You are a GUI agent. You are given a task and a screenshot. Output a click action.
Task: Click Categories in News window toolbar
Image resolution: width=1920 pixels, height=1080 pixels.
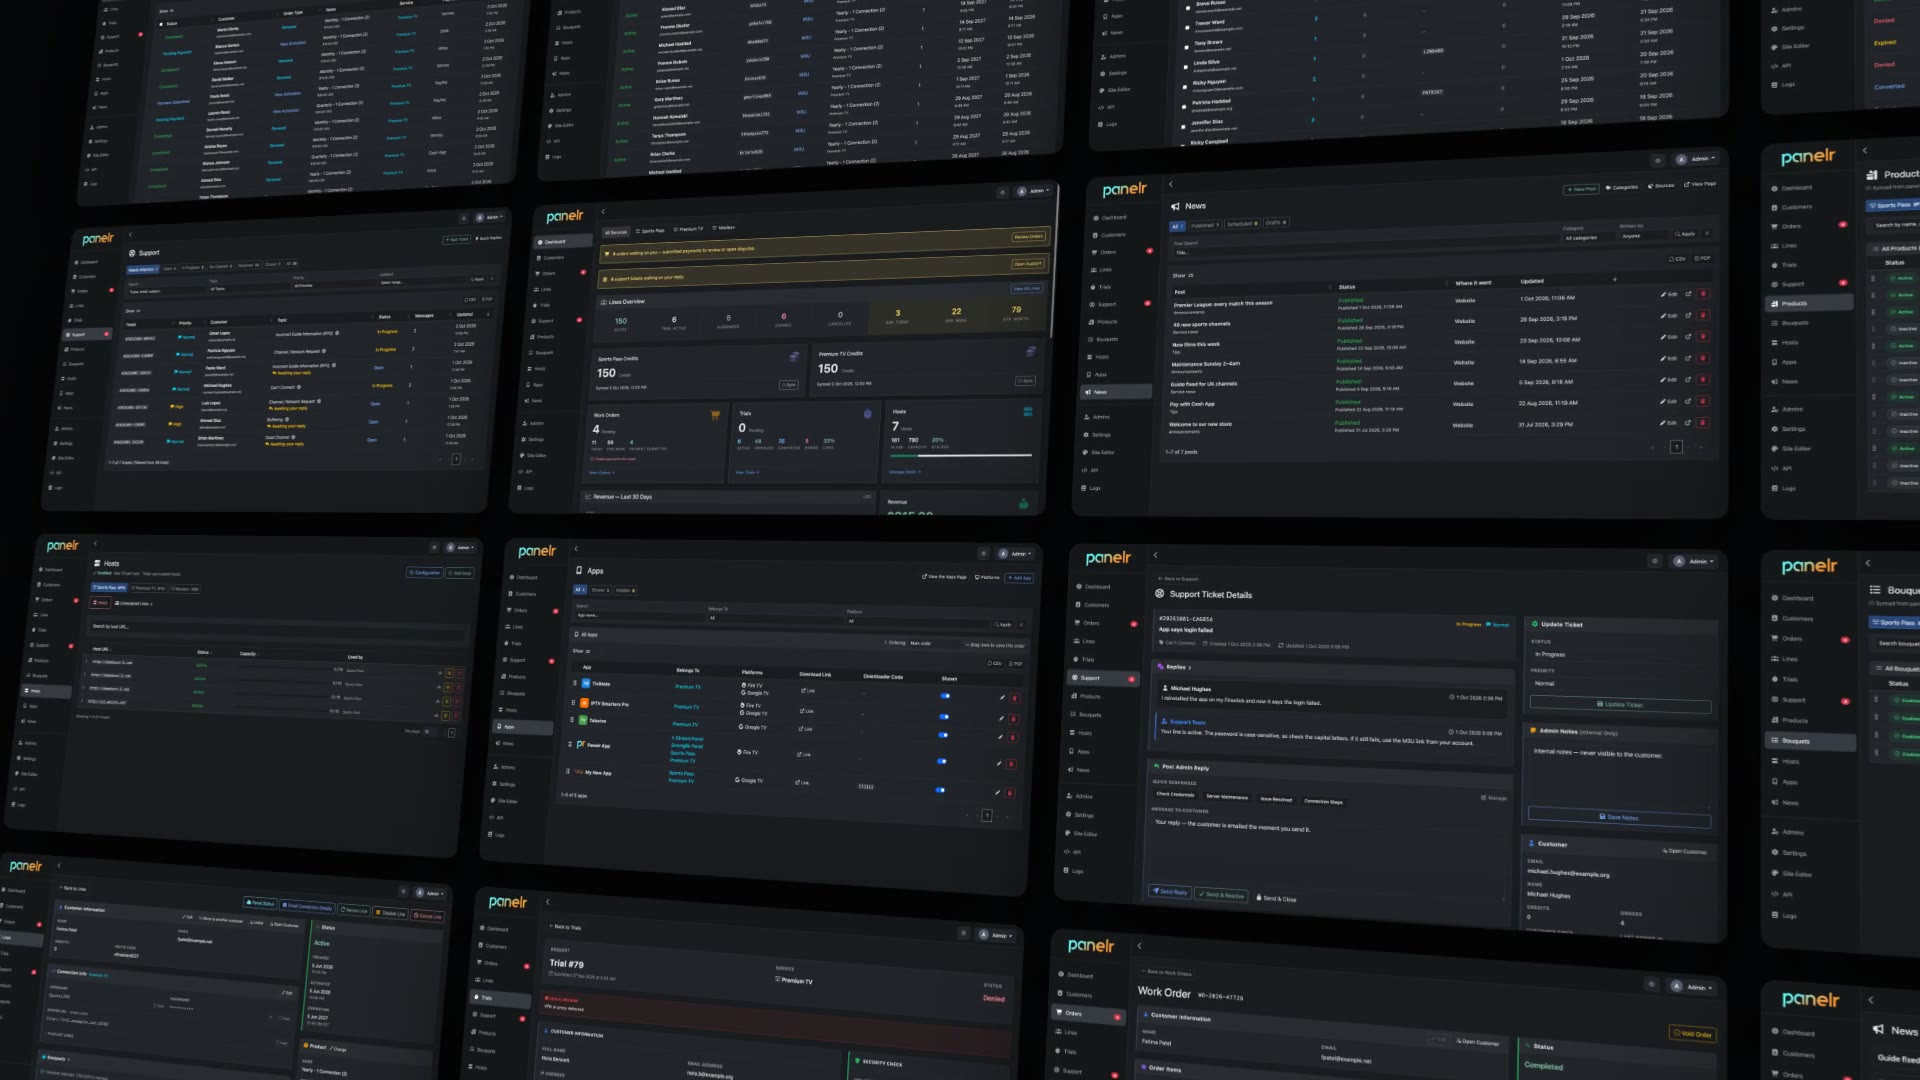1622,187
